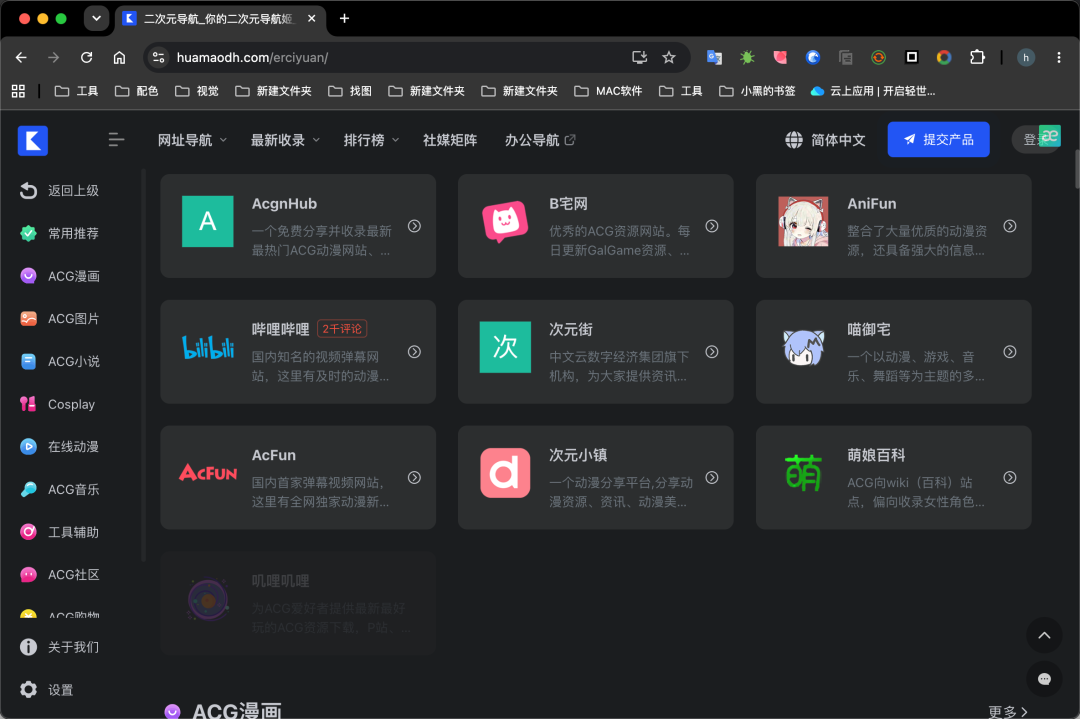This screenshot has height=719, width=1080.
Task: Open the 小黑的书签 bookmark folder
Action: [x=757, y=91]
